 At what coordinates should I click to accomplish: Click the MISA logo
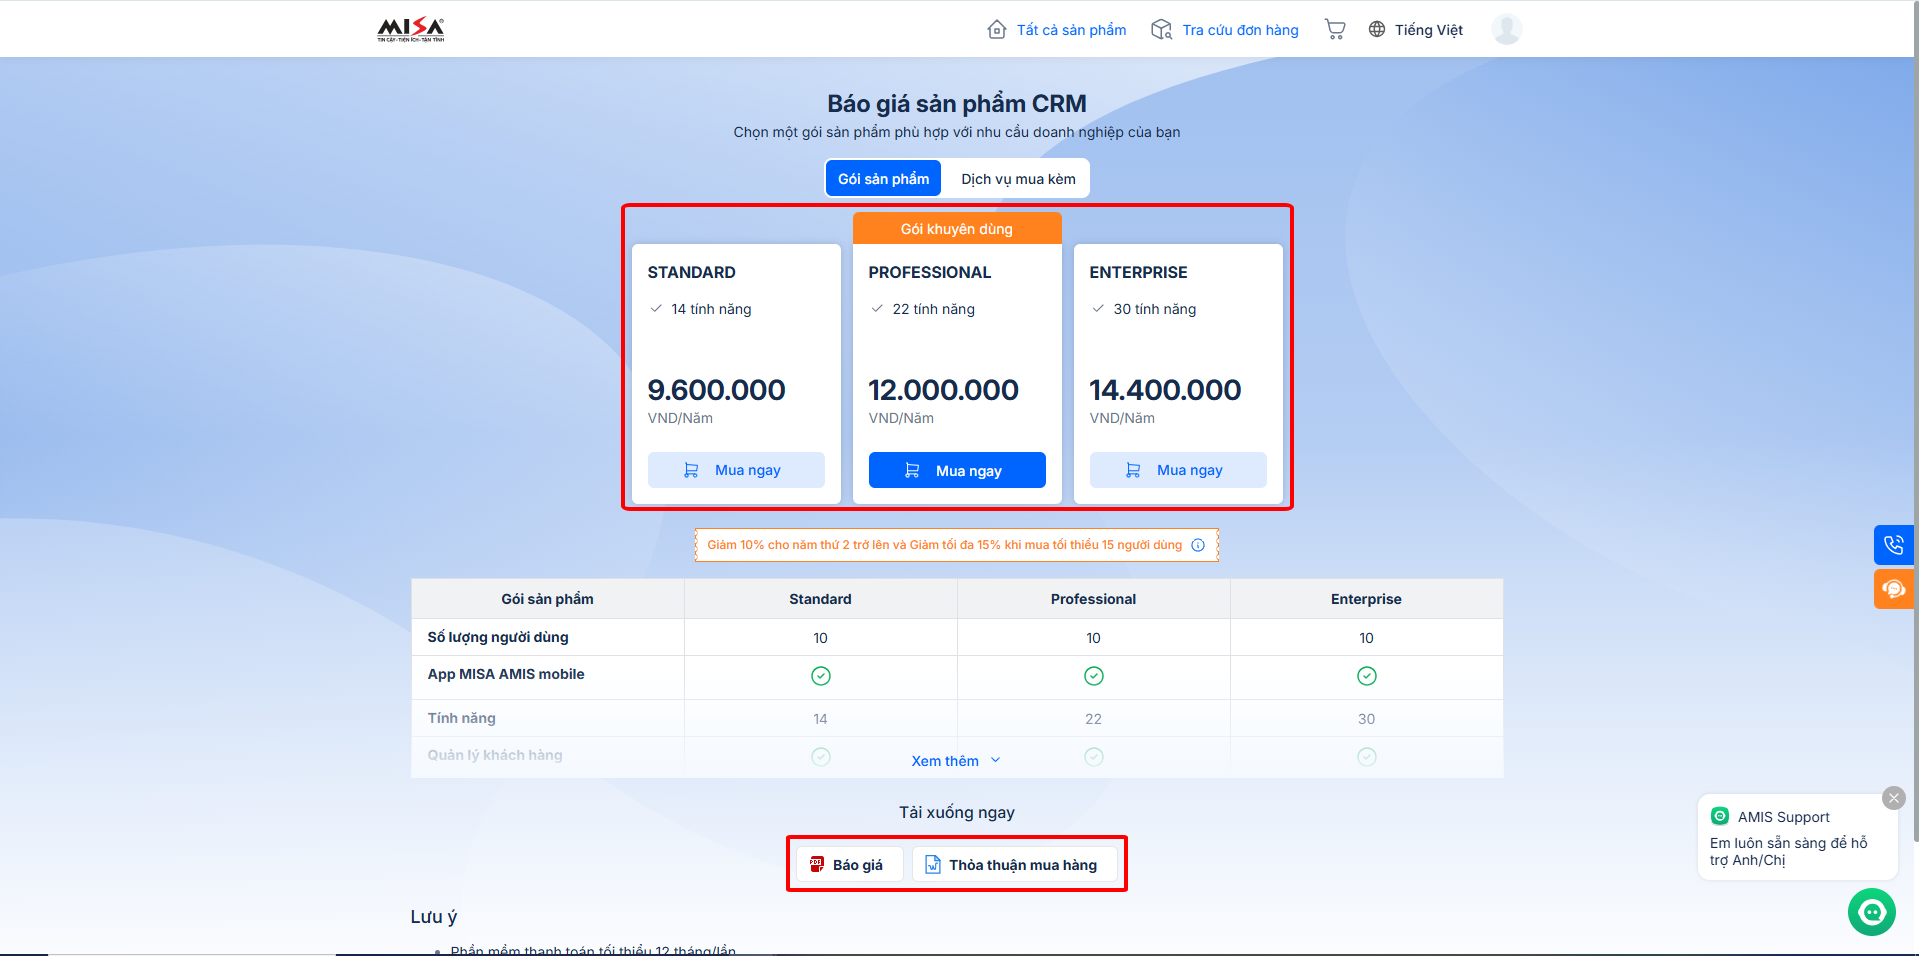(410, 29)
